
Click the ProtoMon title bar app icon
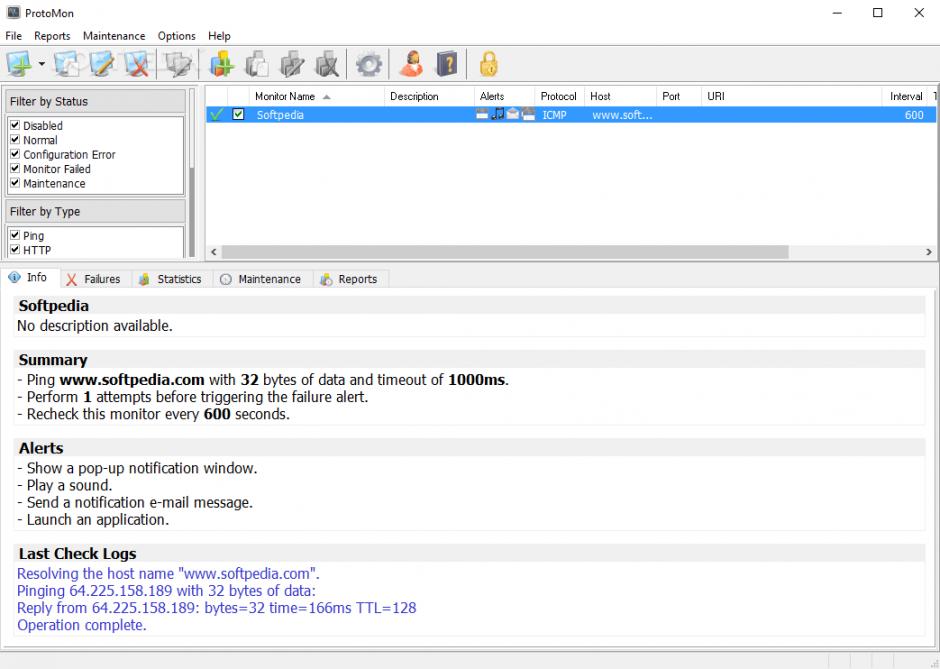[13, 12]
